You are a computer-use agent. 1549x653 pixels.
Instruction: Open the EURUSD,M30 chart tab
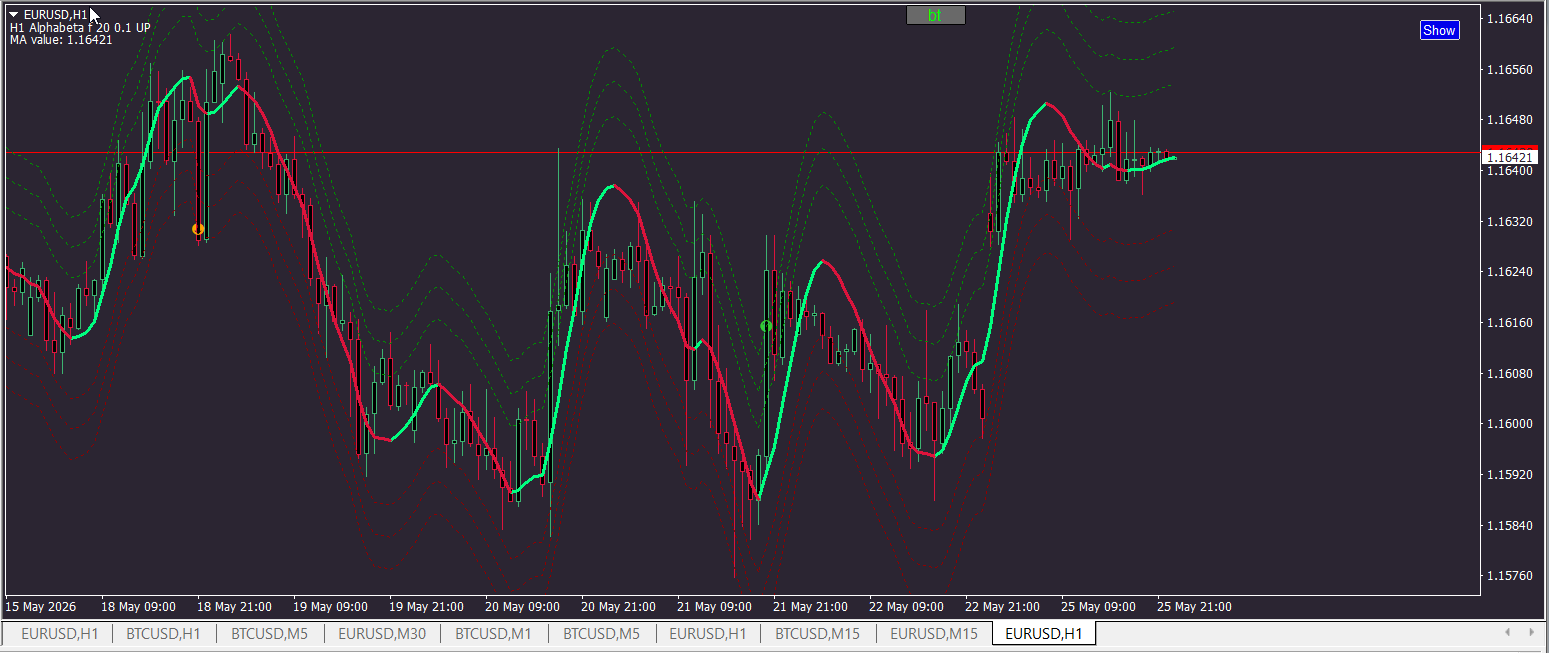pyautogui.click(x=382, y=633)
